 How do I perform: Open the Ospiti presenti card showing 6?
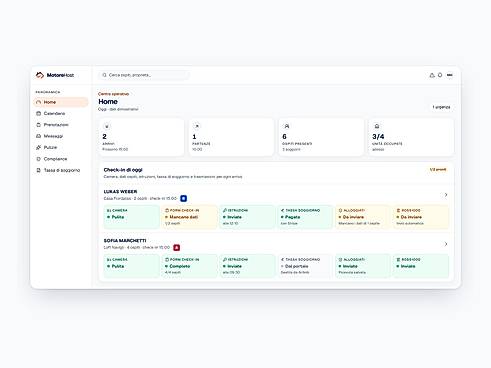coord(321,137)
